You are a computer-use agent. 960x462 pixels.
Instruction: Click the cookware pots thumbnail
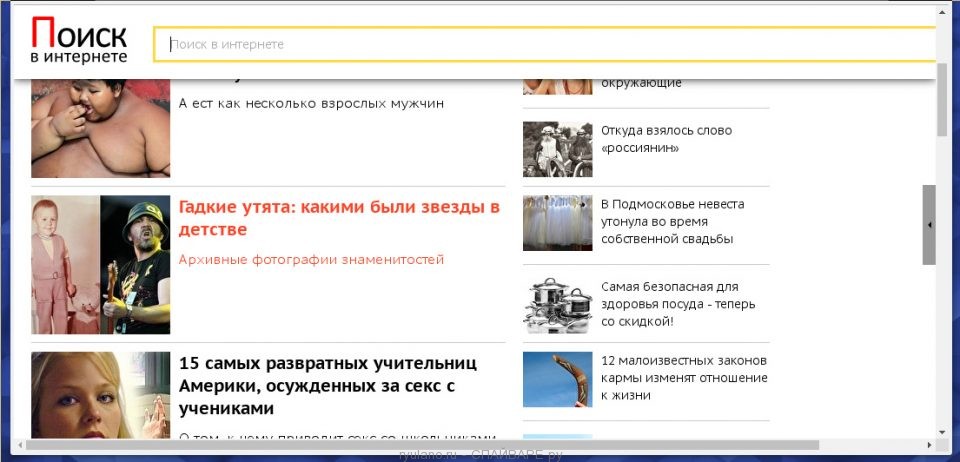pos(558,305)
